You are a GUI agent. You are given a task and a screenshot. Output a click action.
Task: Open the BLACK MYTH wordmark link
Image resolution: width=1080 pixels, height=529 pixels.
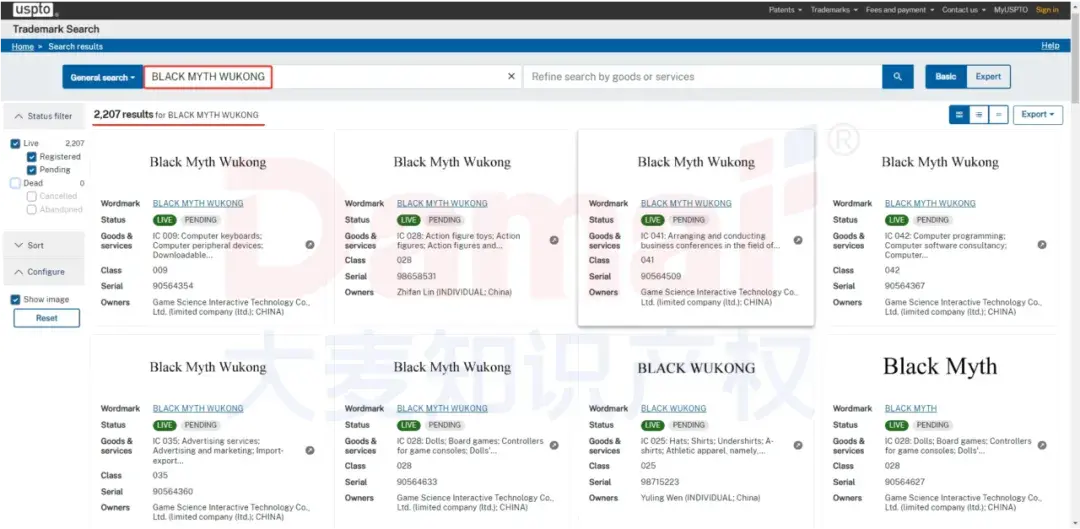tap(911, 408)
